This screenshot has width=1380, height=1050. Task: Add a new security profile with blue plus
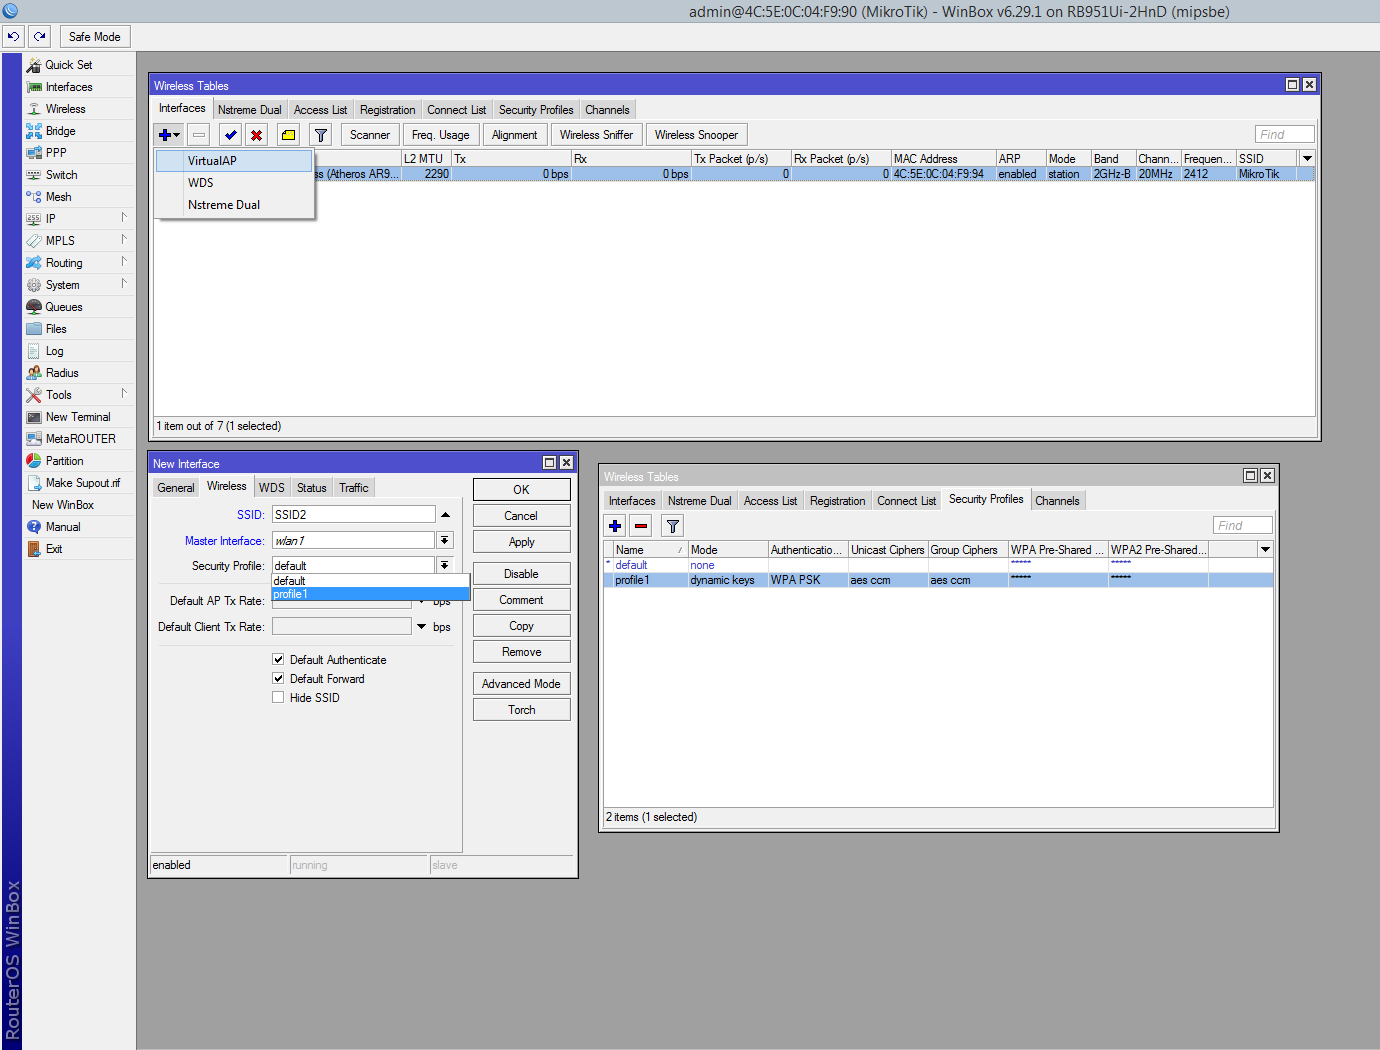(x=615, y=526)
